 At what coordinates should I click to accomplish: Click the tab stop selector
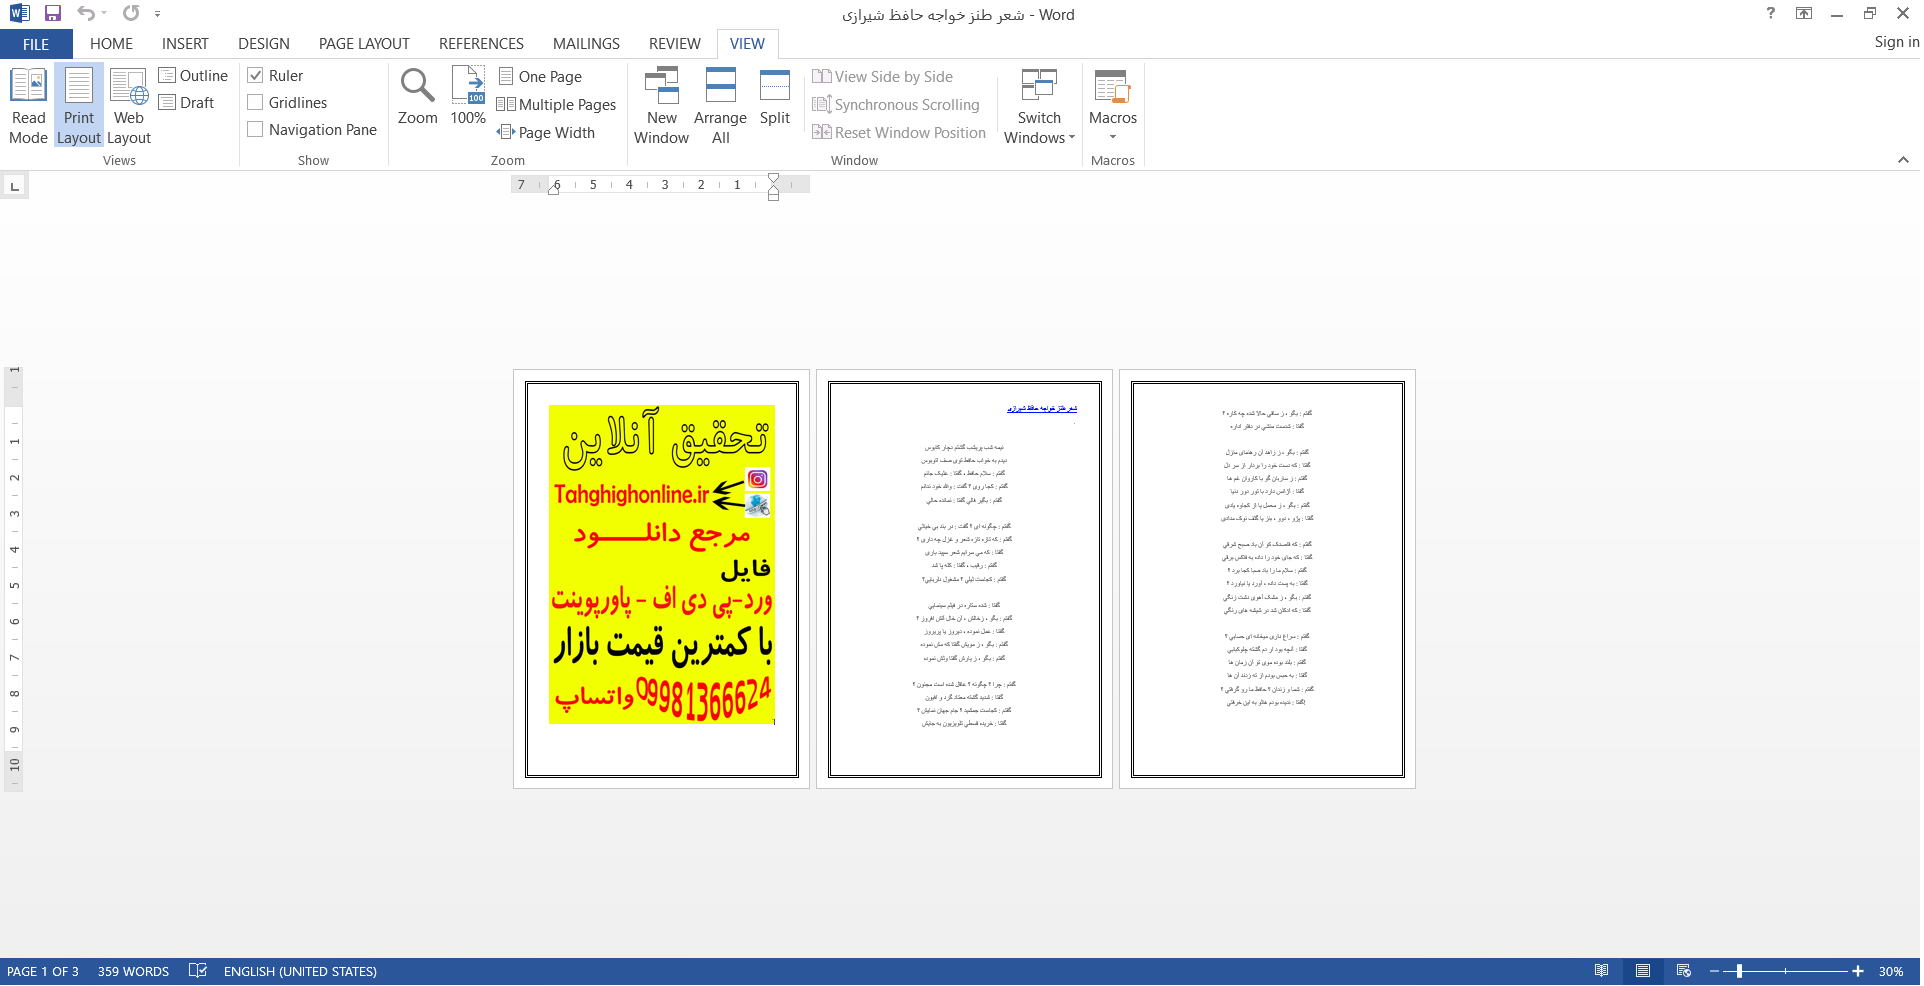(14, 186)
